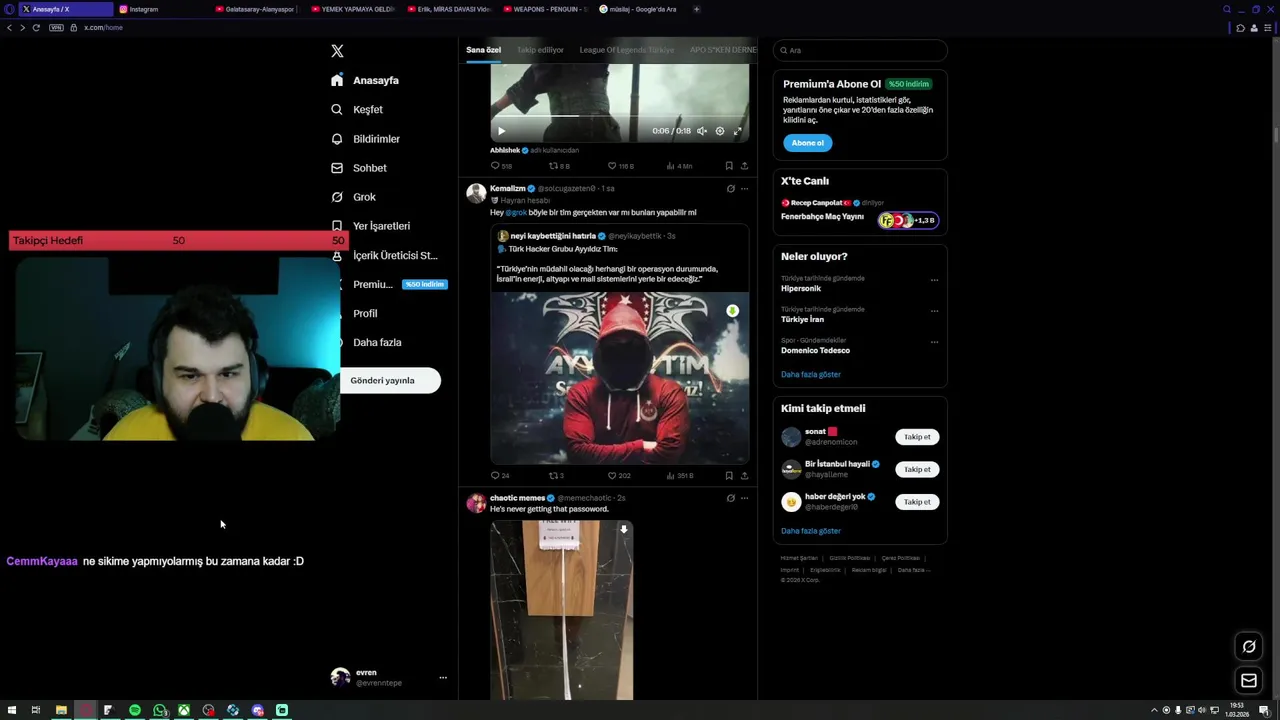Like the Abhishek video post
The image size is (1280, 720).
620,166
